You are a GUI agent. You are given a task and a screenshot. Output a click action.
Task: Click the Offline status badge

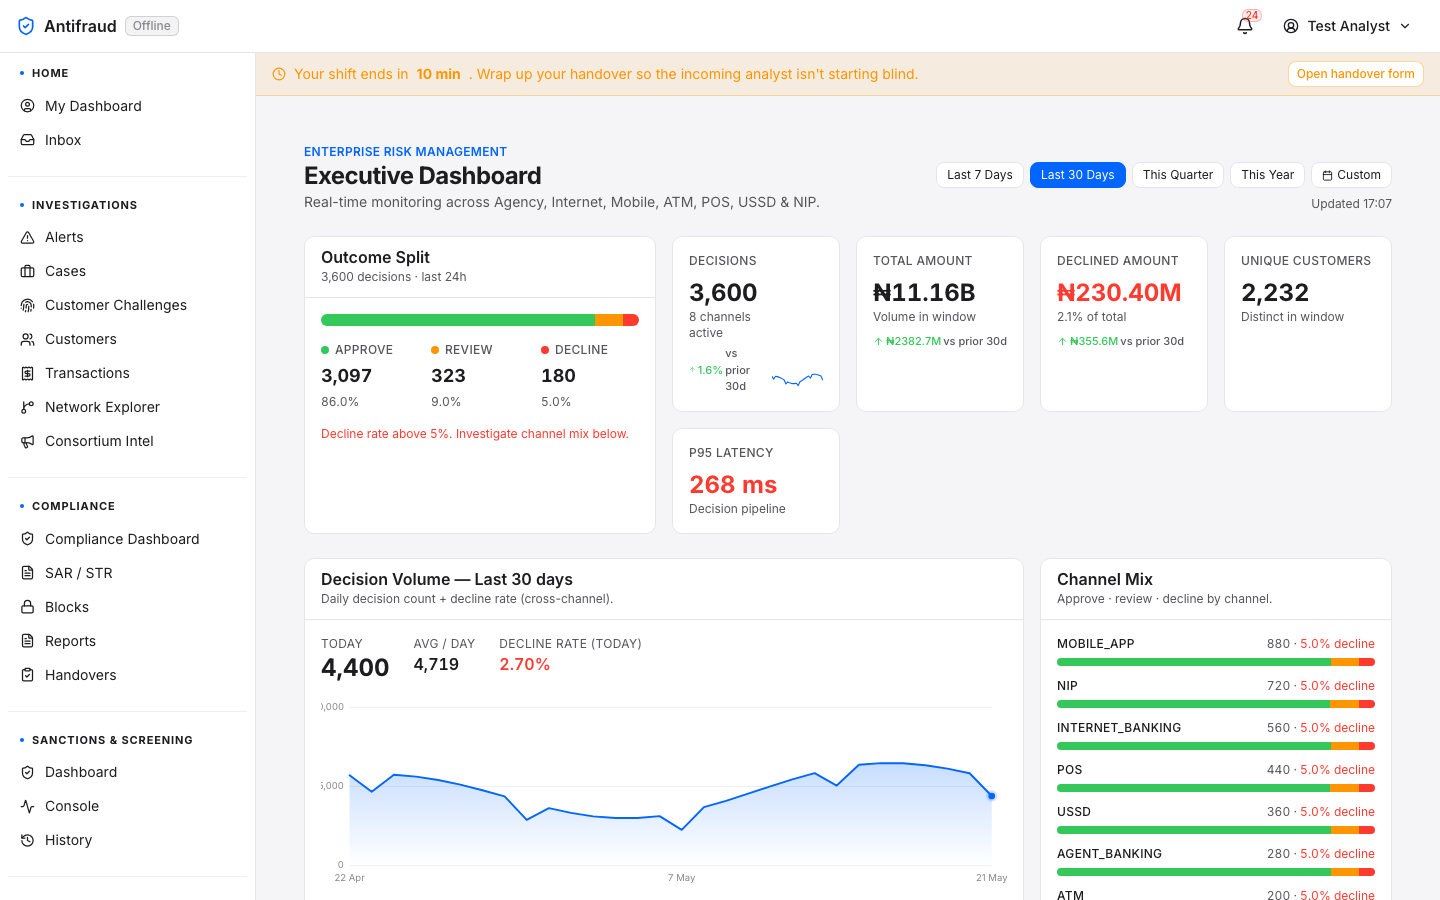[152, 26]
